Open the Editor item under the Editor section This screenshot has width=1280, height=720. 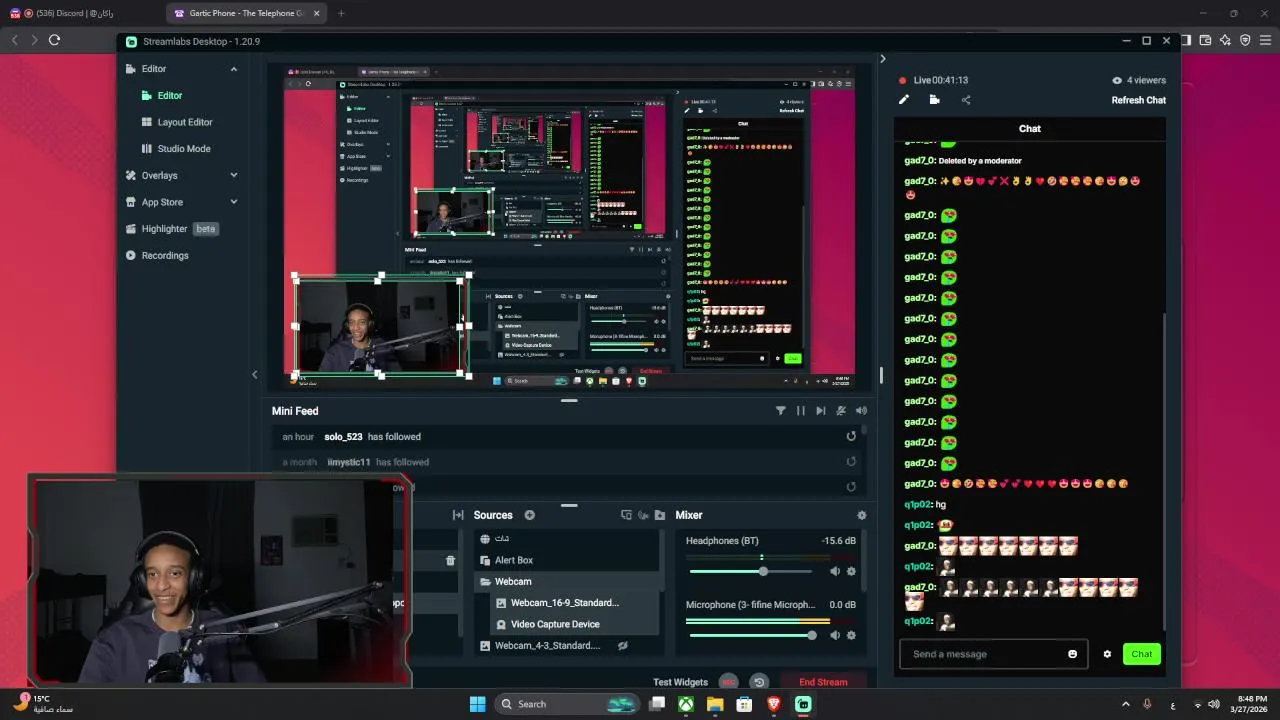(169, 95)
